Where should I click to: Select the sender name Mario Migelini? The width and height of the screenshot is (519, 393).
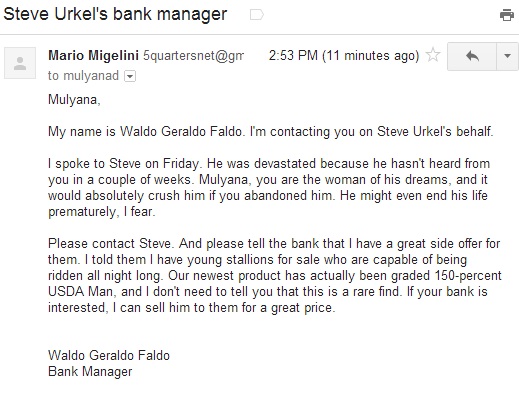click(93, 55)
